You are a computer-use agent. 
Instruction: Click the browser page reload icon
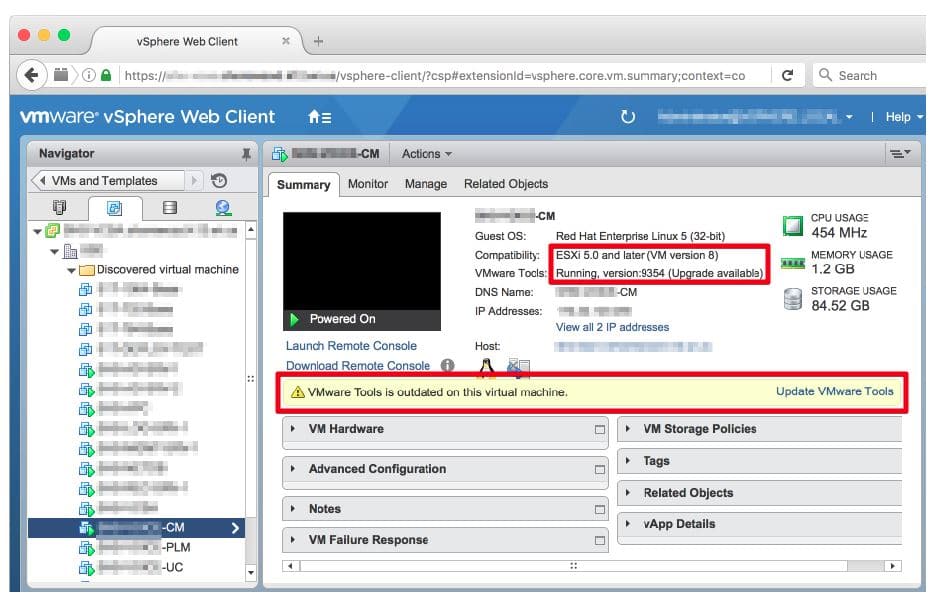pyautogui.click(x=789, y=74)
